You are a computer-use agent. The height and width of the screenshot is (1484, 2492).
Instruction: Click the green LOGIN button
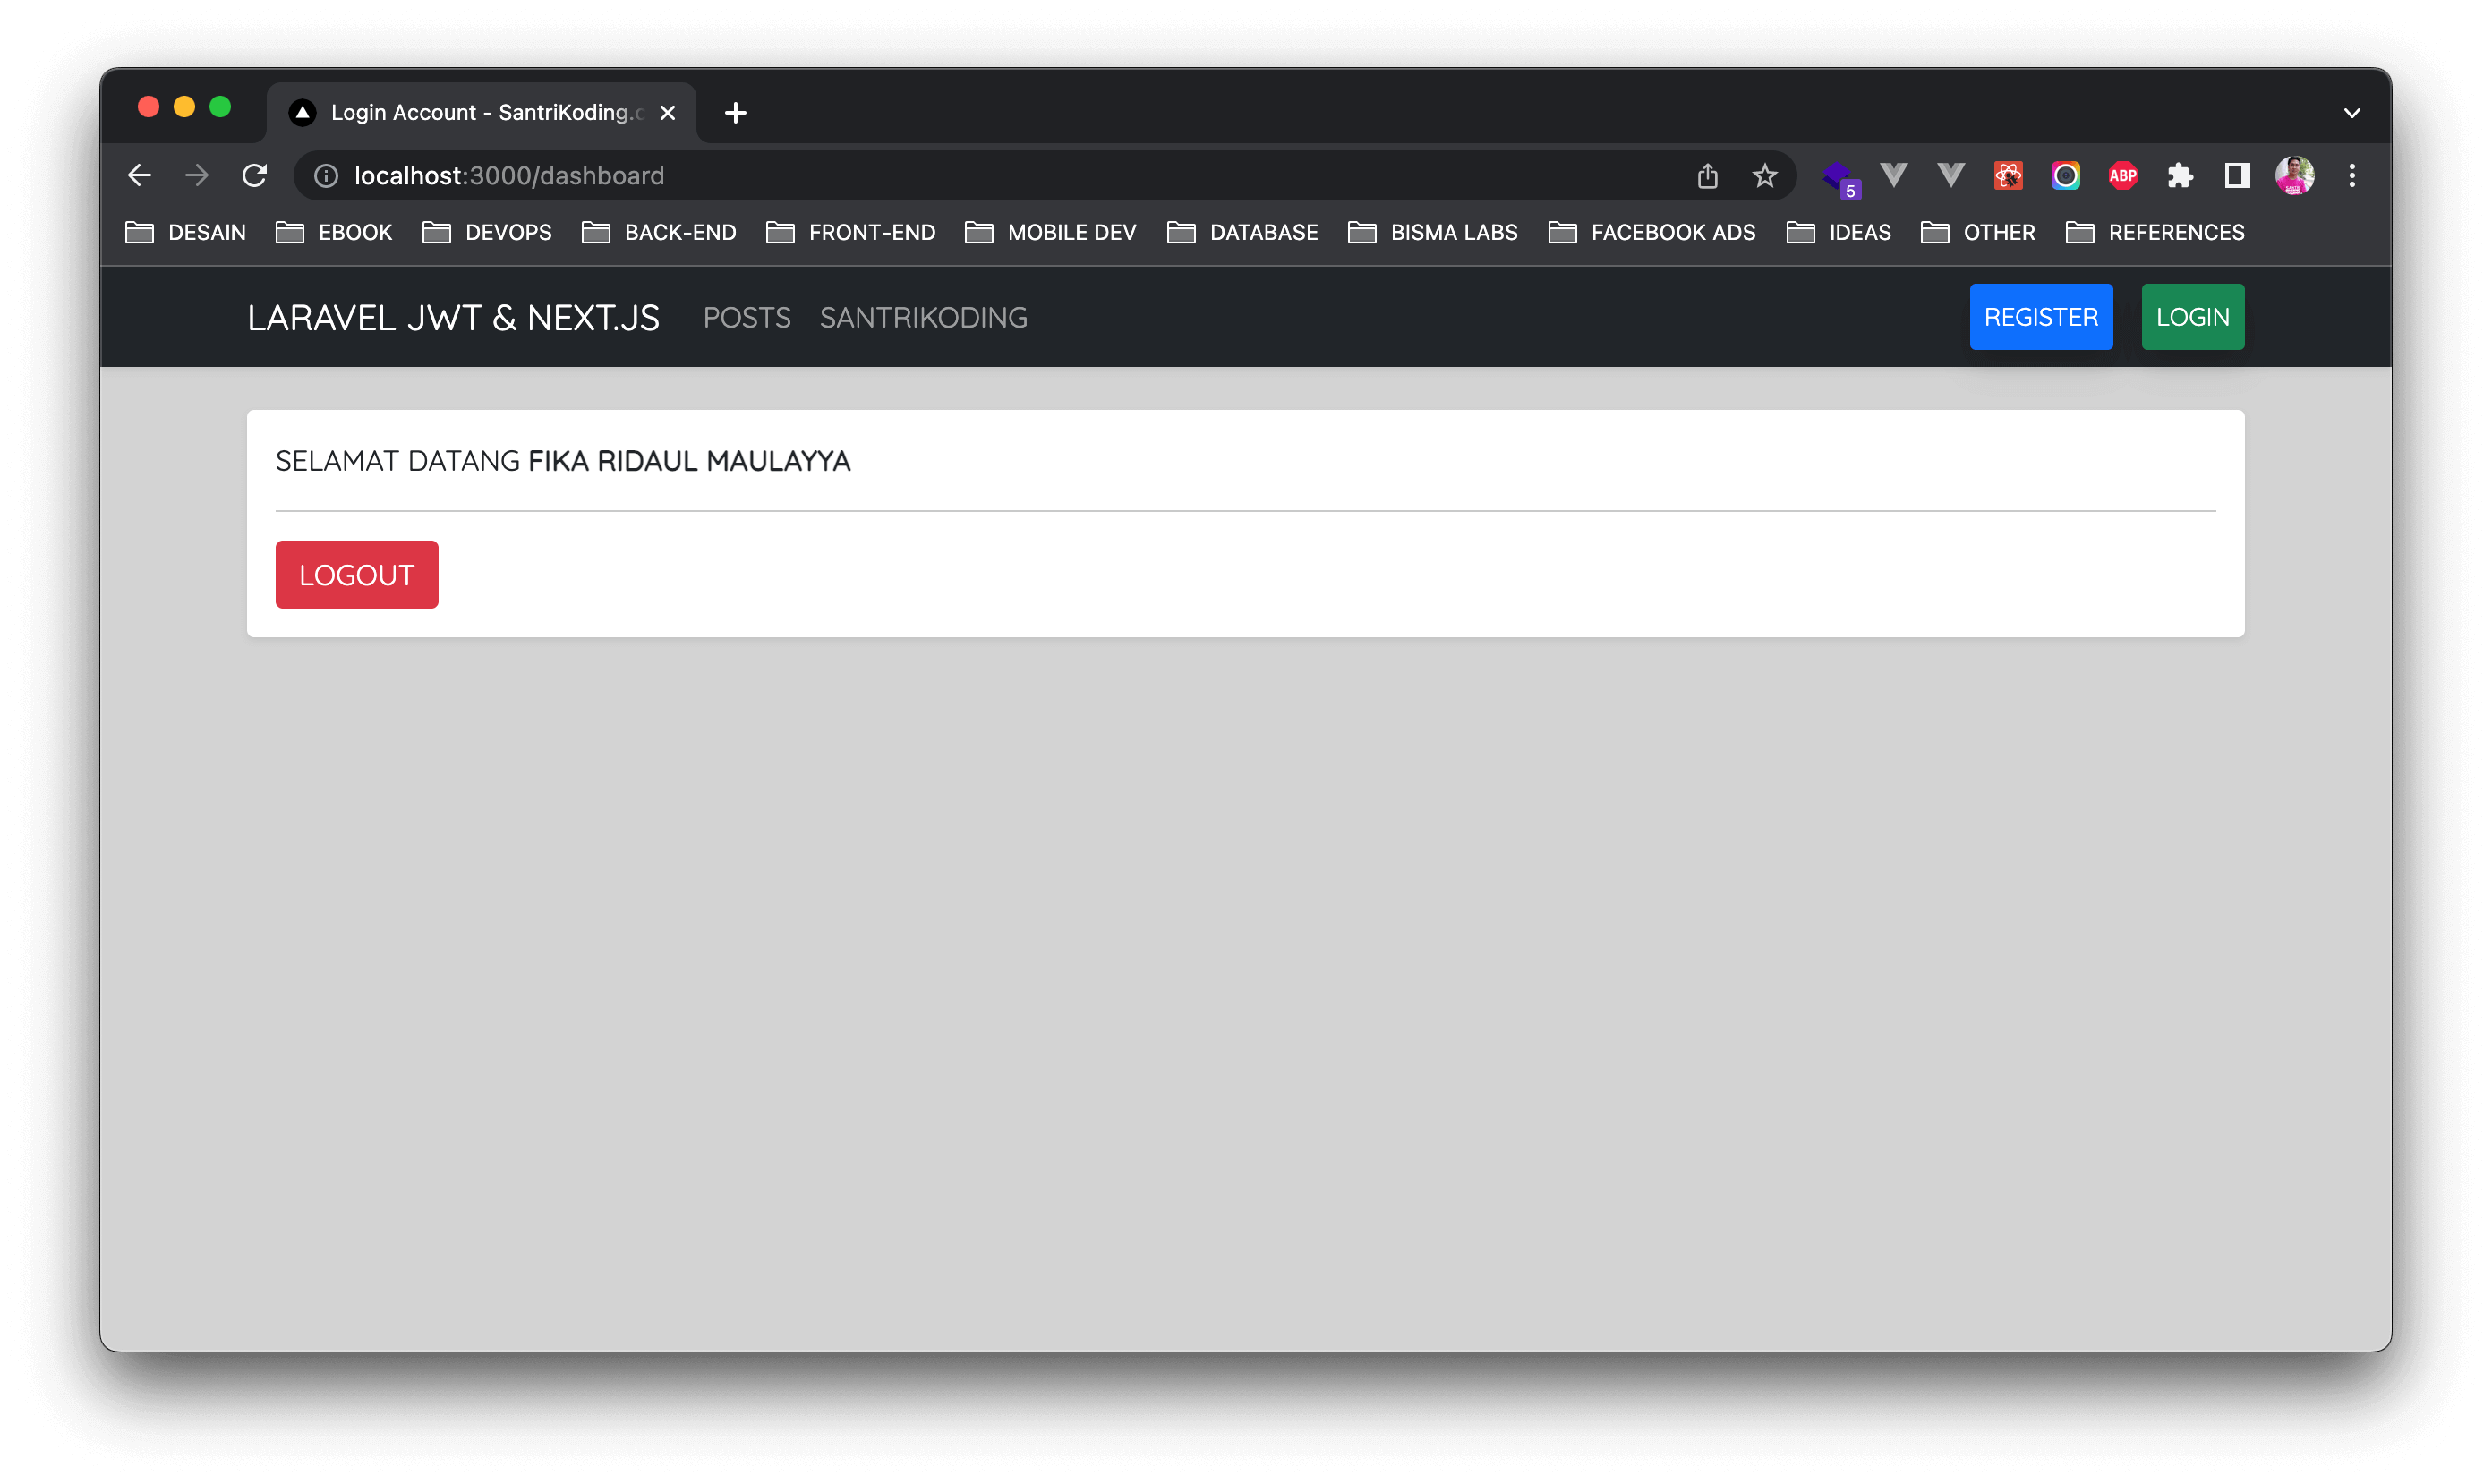click(x=2192, y=317)
